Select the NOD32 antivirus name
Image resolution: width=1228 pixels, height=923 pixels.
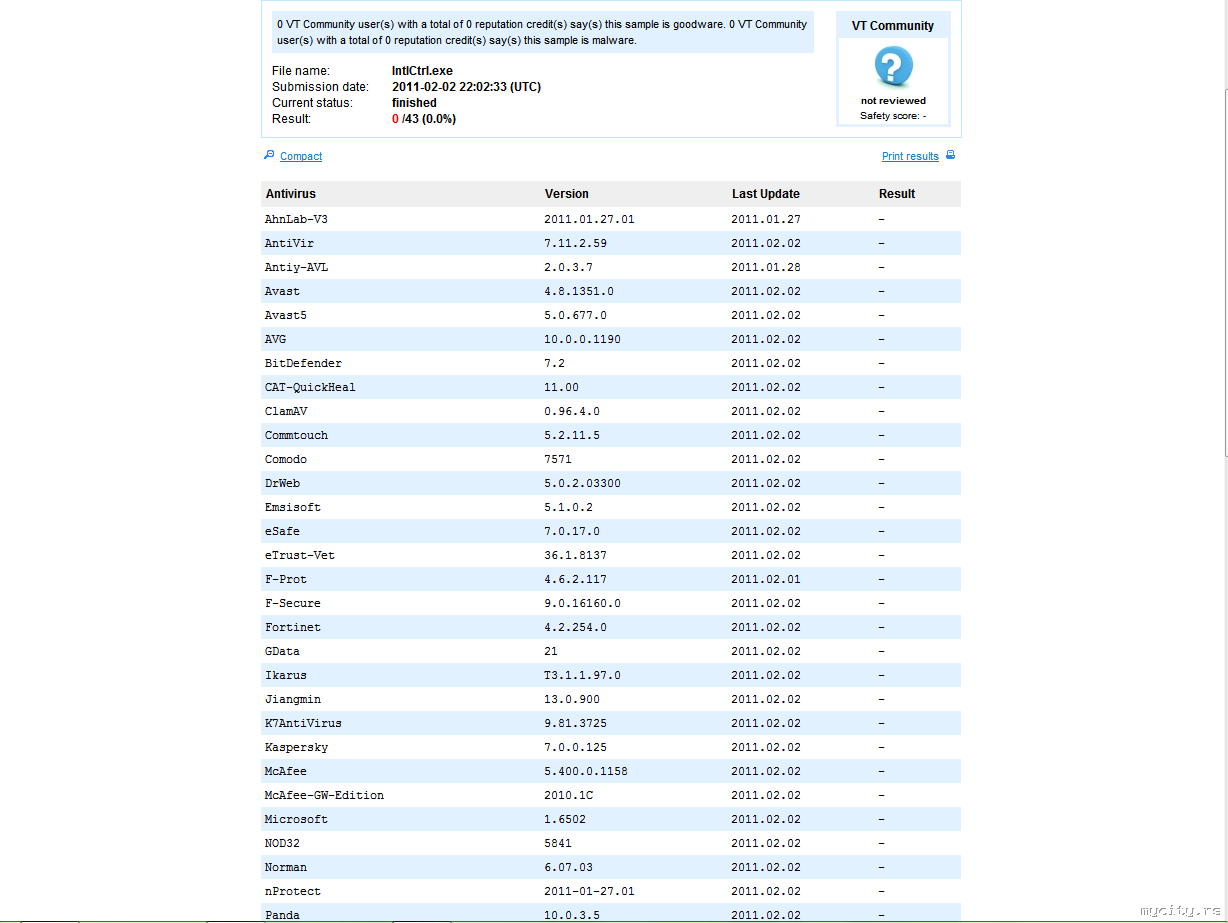[x=282, y=843]
